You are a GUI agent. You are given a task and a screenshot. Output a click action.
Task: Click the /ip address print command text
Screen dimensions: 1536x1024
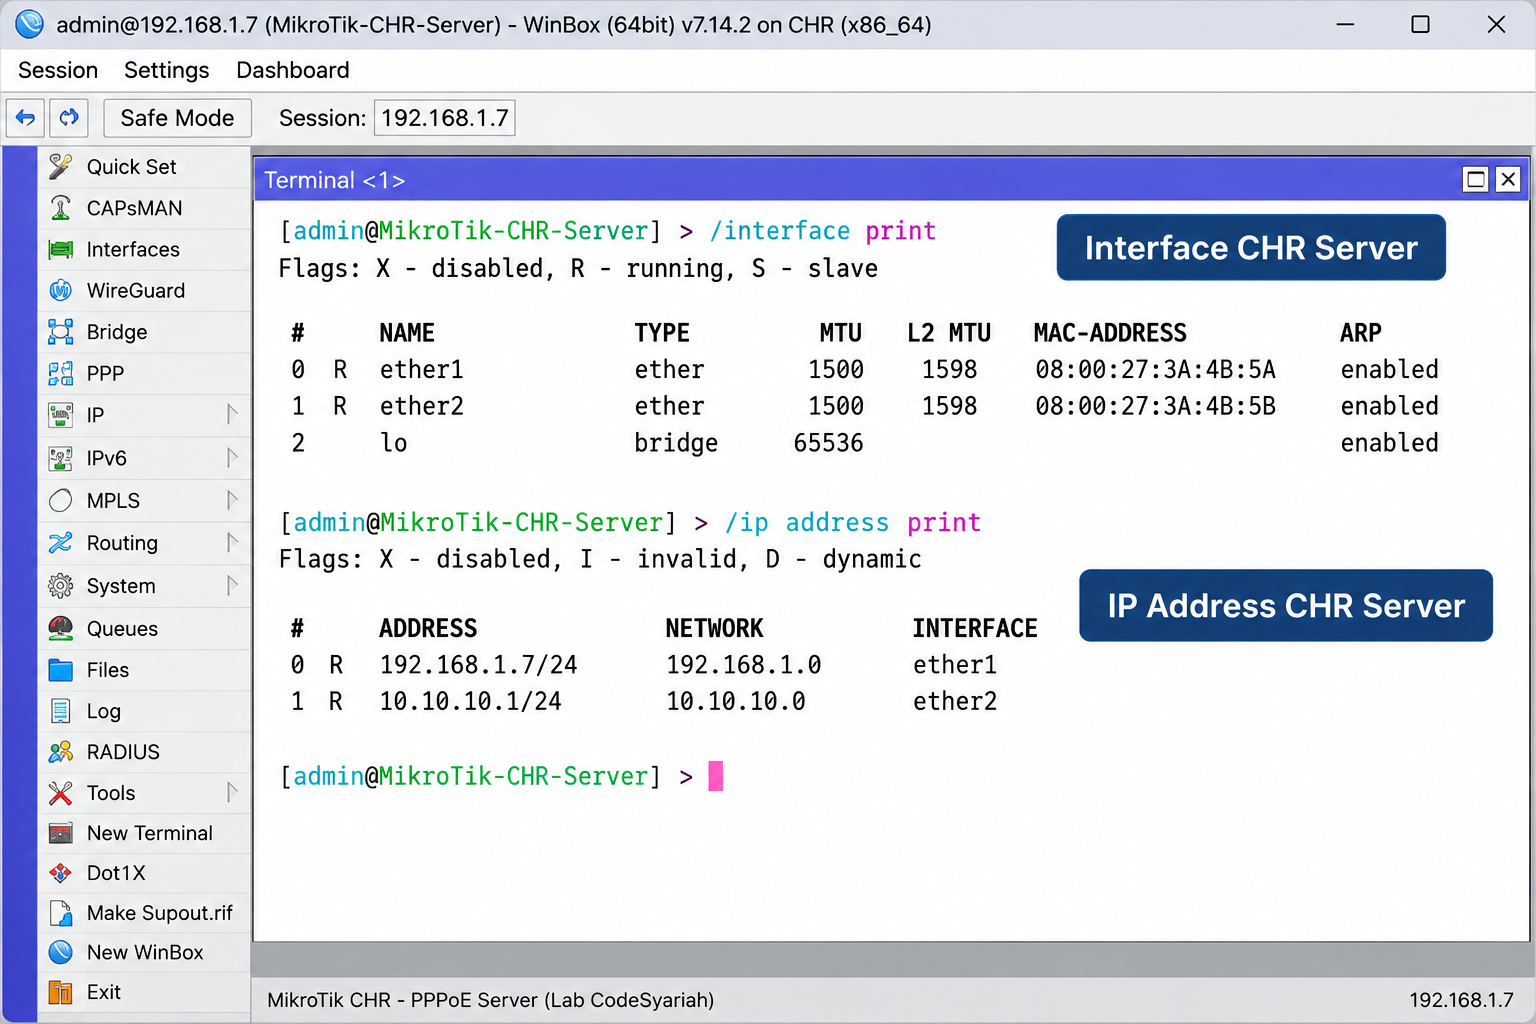[x=853, y=523]
